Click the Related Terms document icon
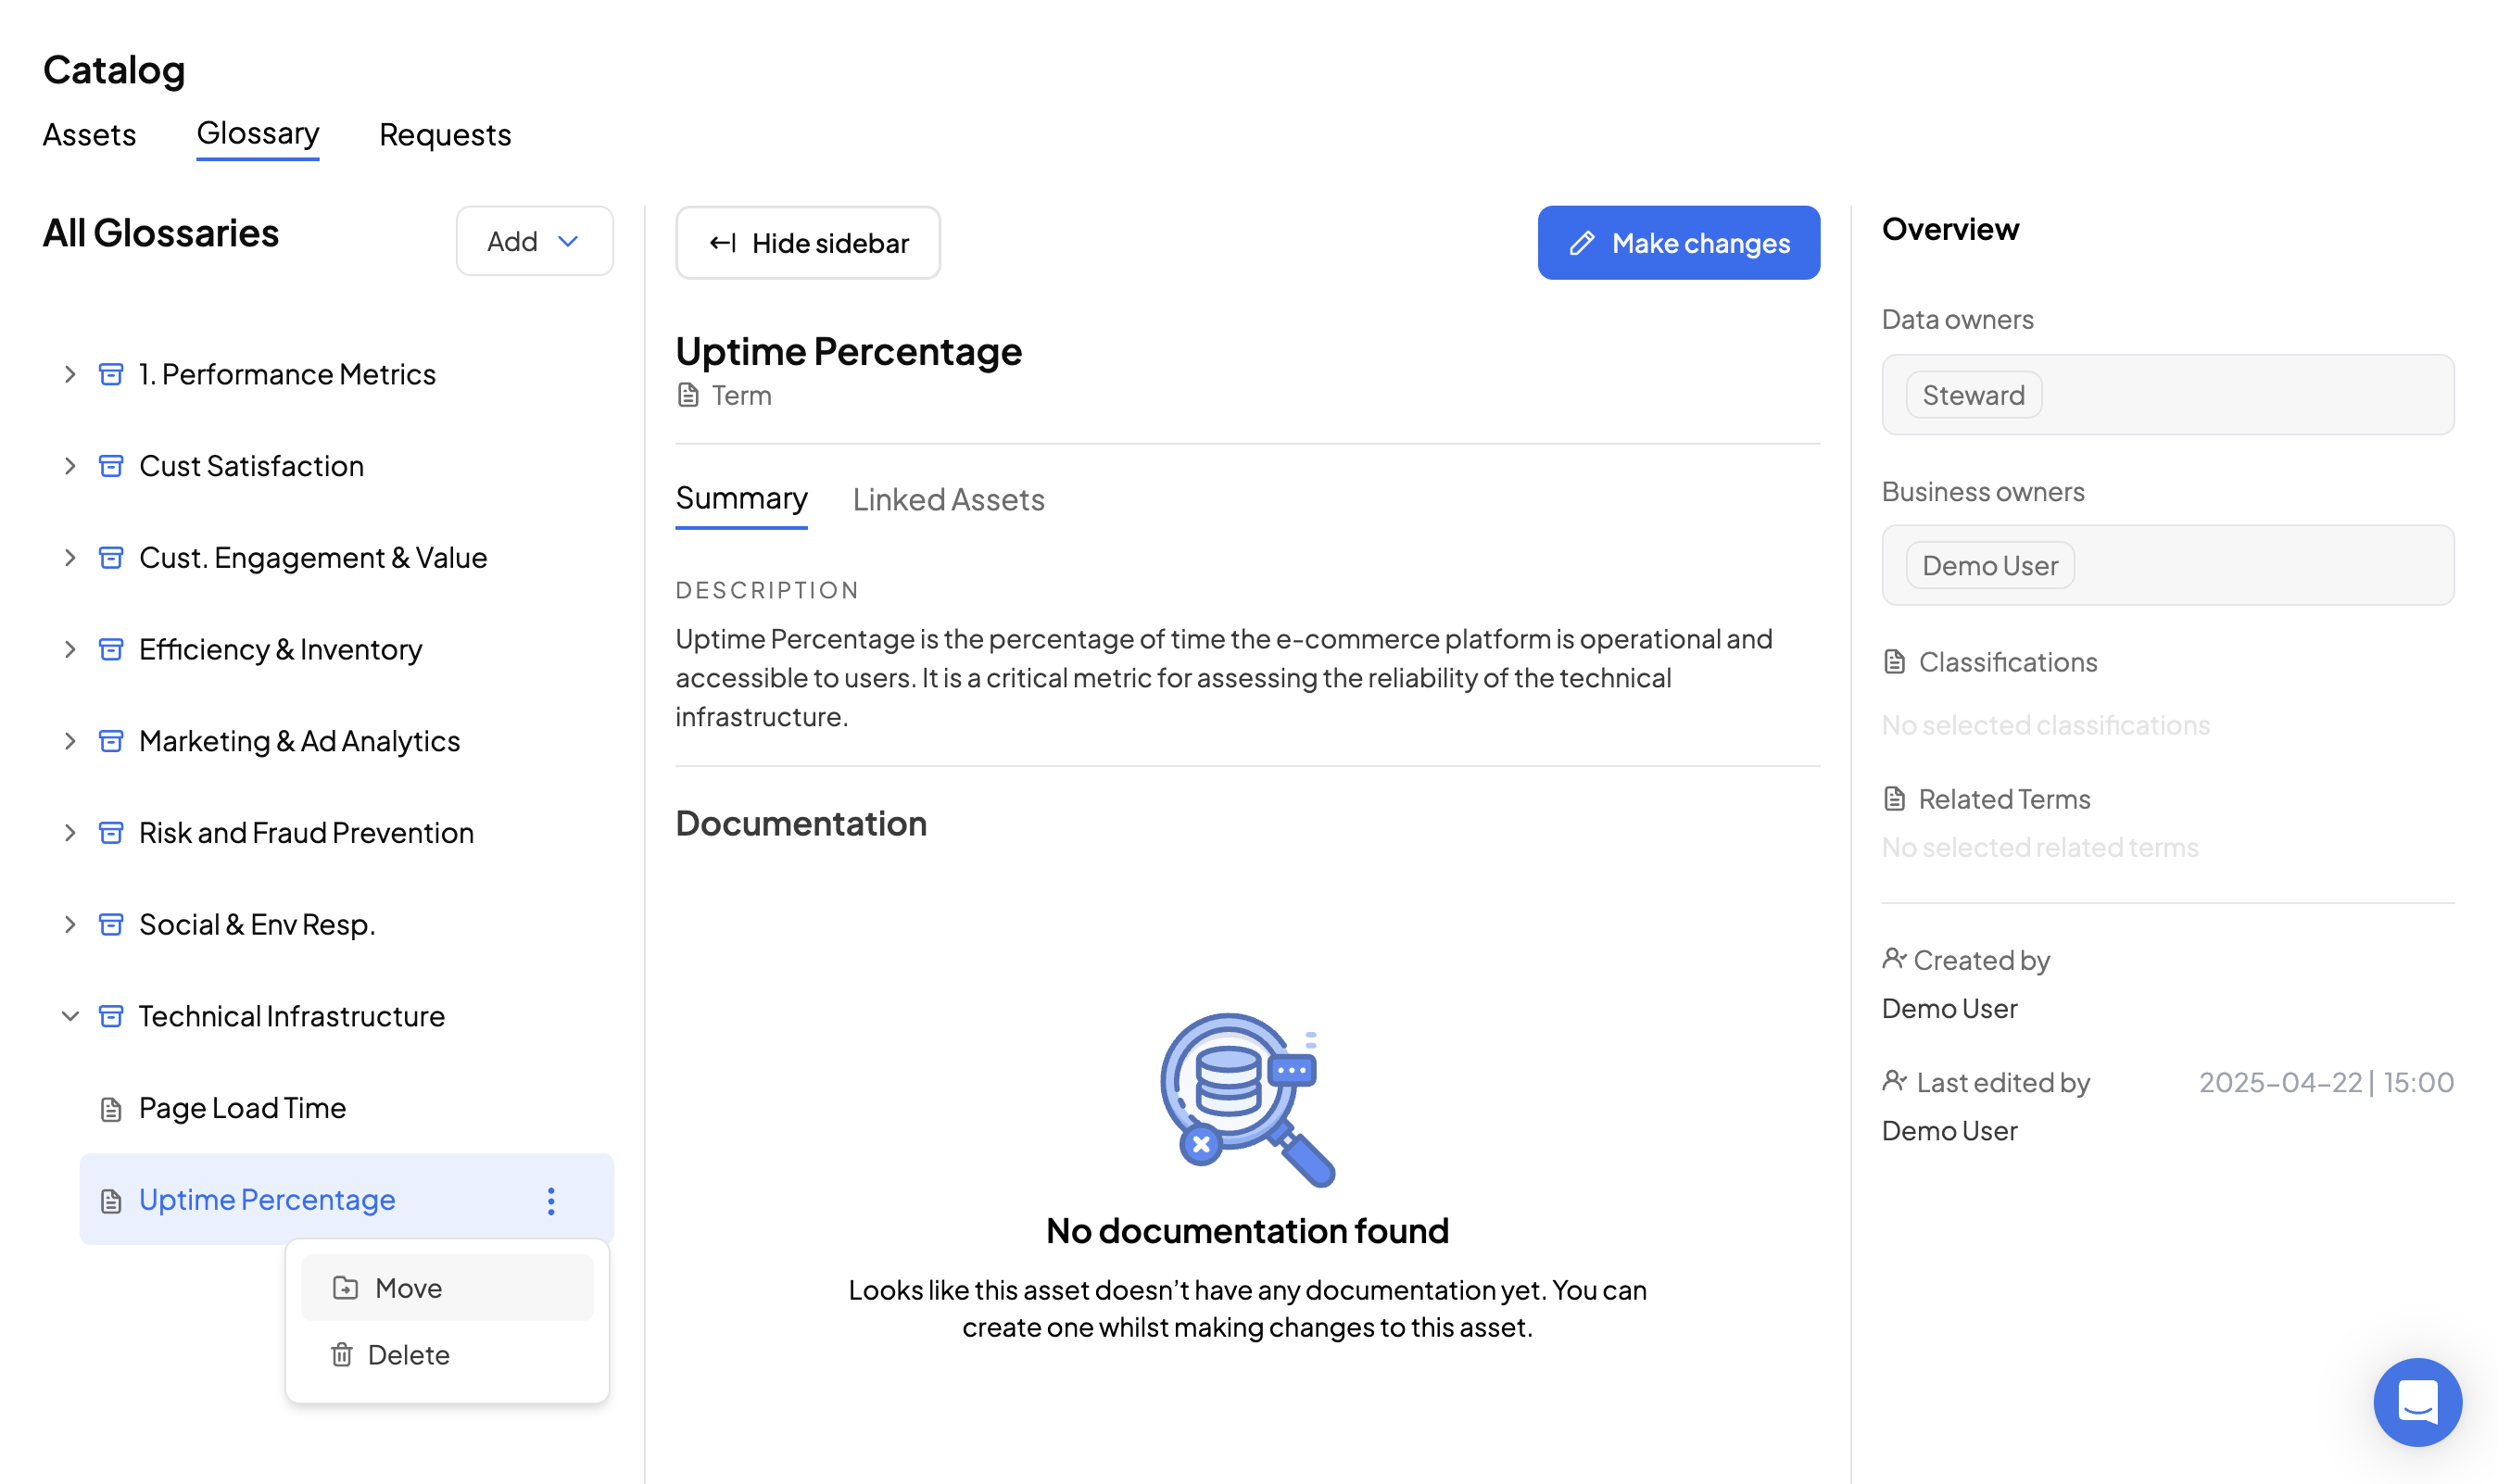The height and width of the screenshot is (1484, 2498). coord(1894,799)
